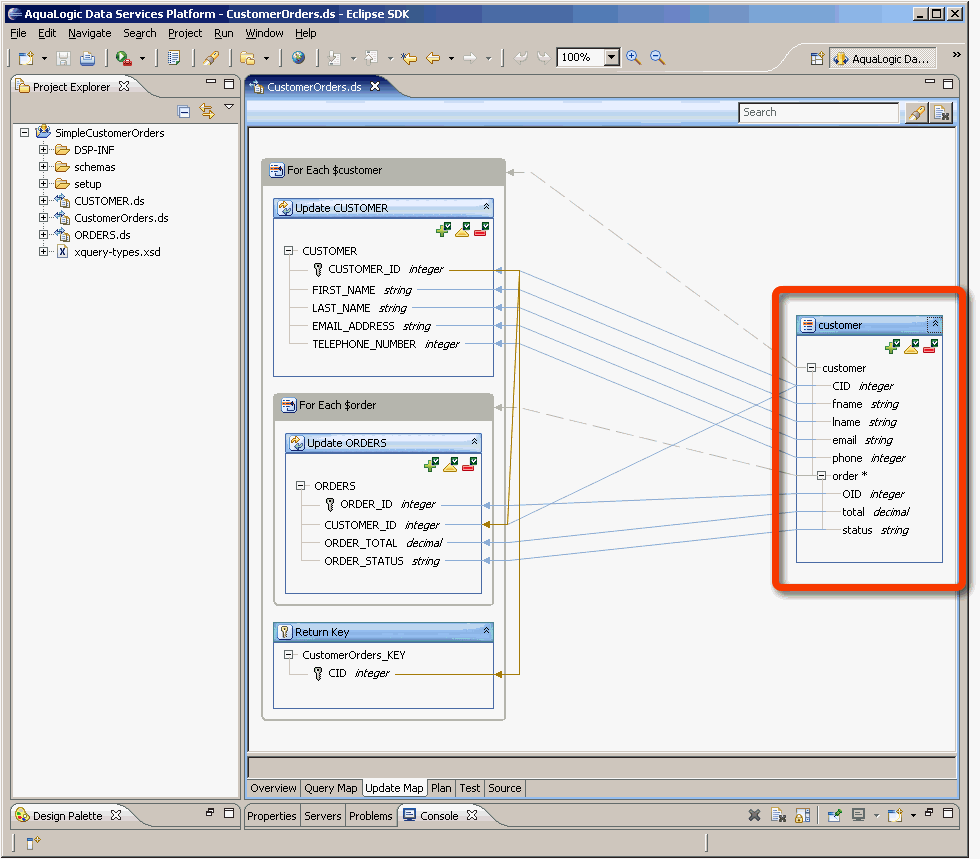Click the Open Console icon
Screen dimensions: 980x859
(895, 815)
